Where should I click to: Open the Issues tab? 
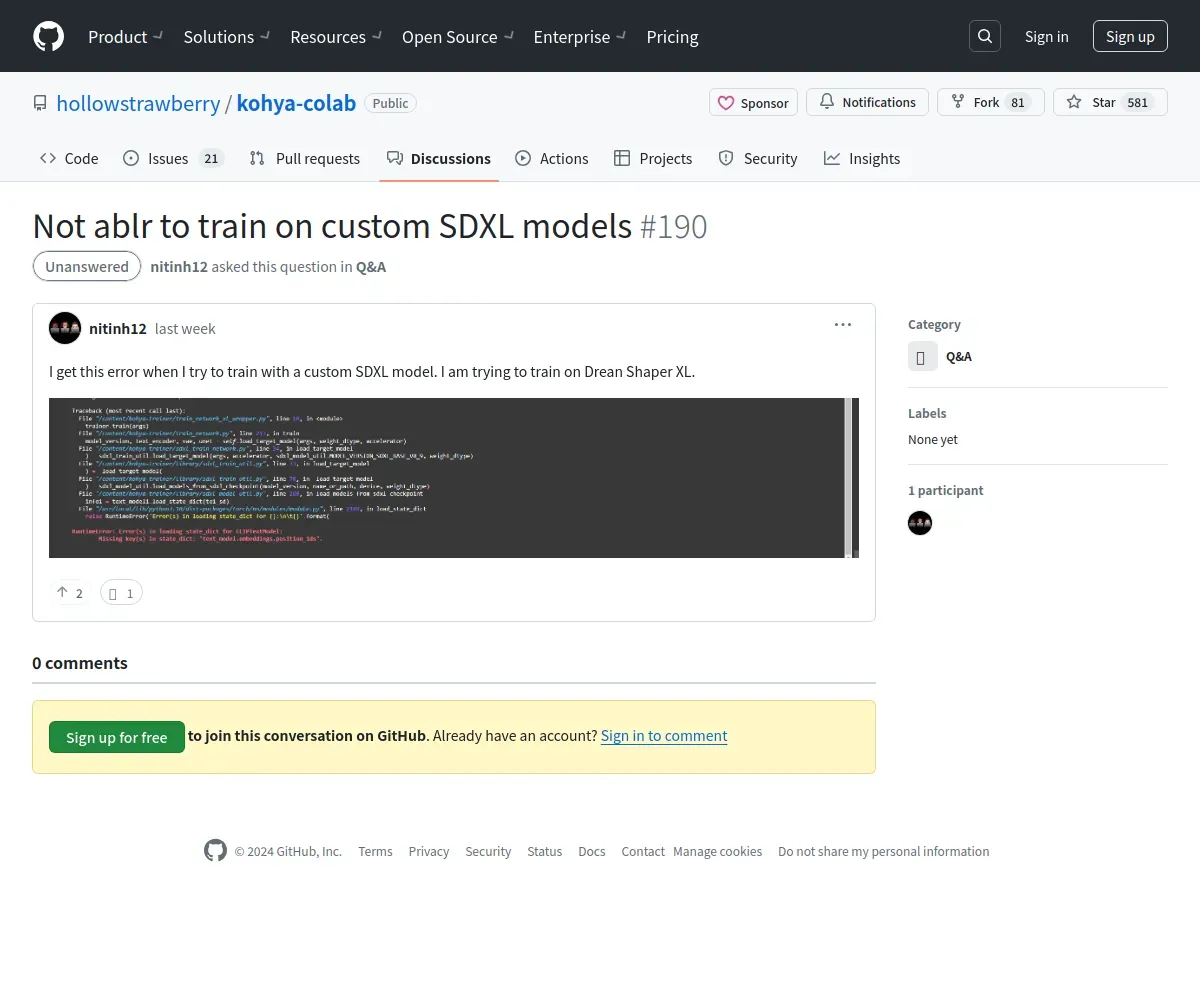pos(173,158)
